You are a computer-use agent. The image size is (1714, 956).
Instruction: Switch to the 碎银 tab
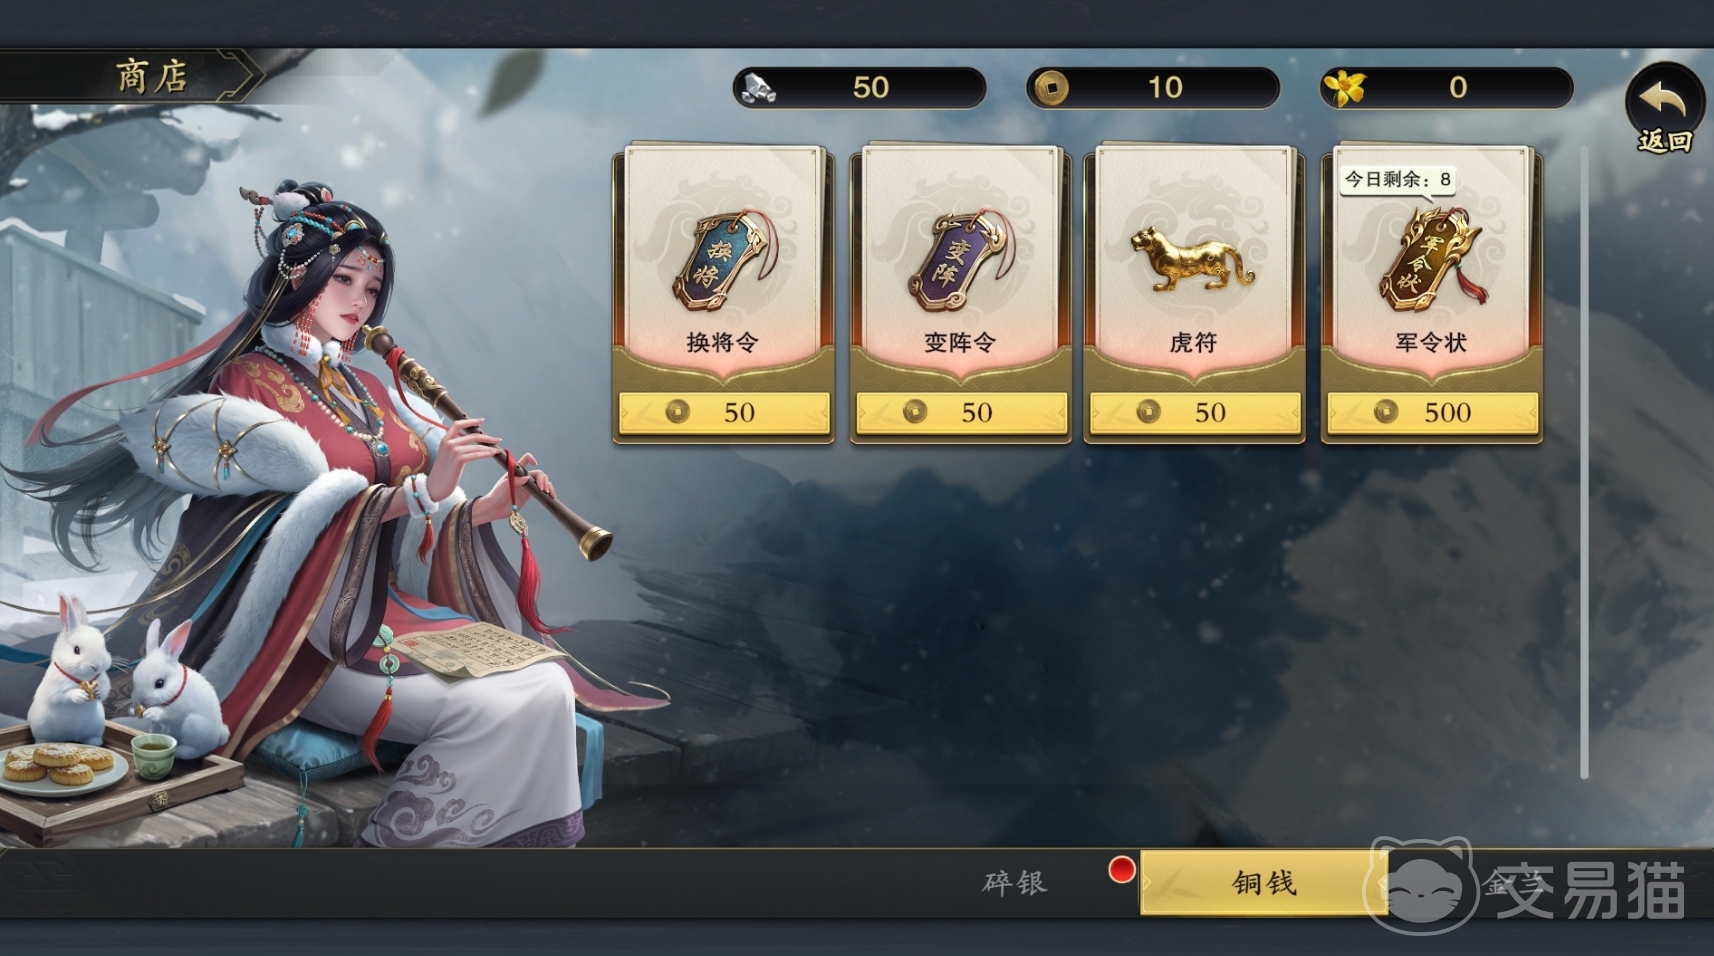pyautogui.click(x=1015, y=882)
